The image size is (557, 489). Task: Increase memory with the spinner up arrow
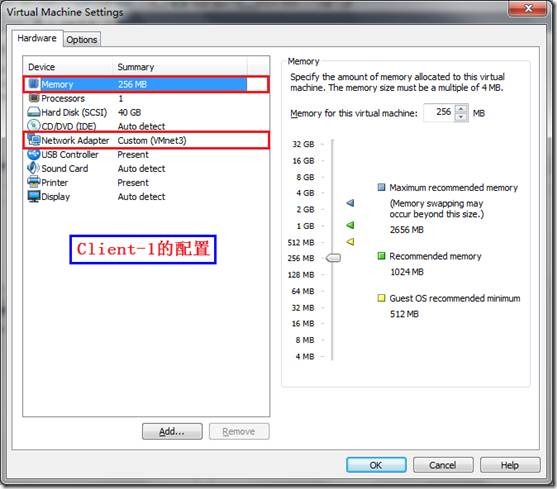[461, 108]
